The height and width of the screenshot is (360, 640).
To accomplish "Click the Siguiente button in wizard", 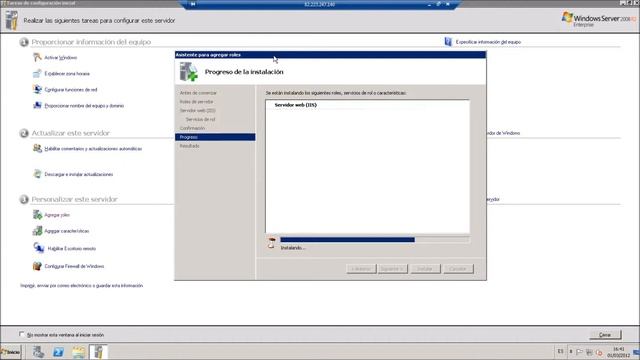I will (393, 269).
